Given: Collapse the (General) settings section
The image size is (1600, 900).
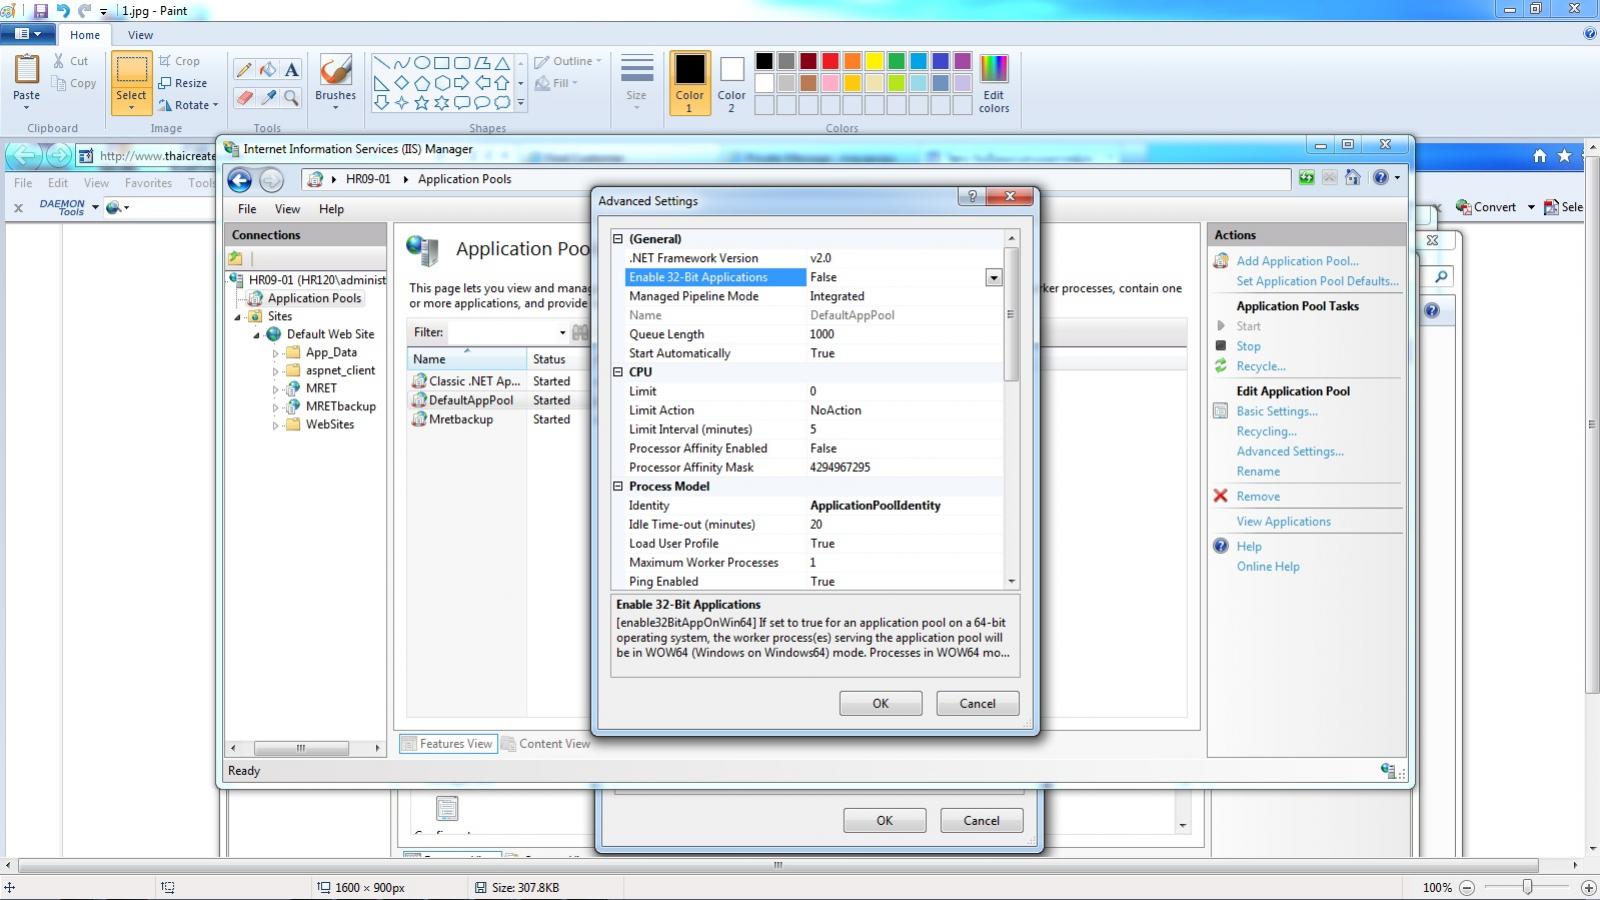Looking at the screenshot, I should 618,239.
